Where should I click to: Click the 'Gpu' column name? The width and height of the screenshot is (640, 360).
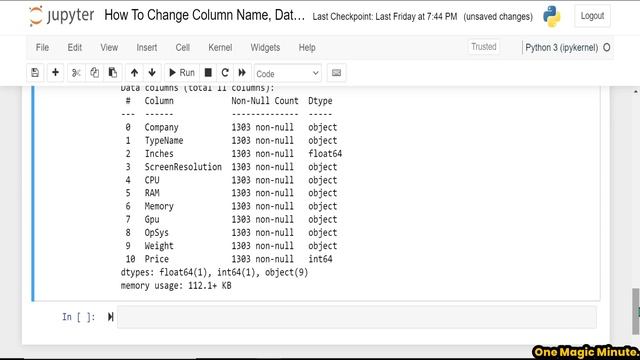point(152,220)
